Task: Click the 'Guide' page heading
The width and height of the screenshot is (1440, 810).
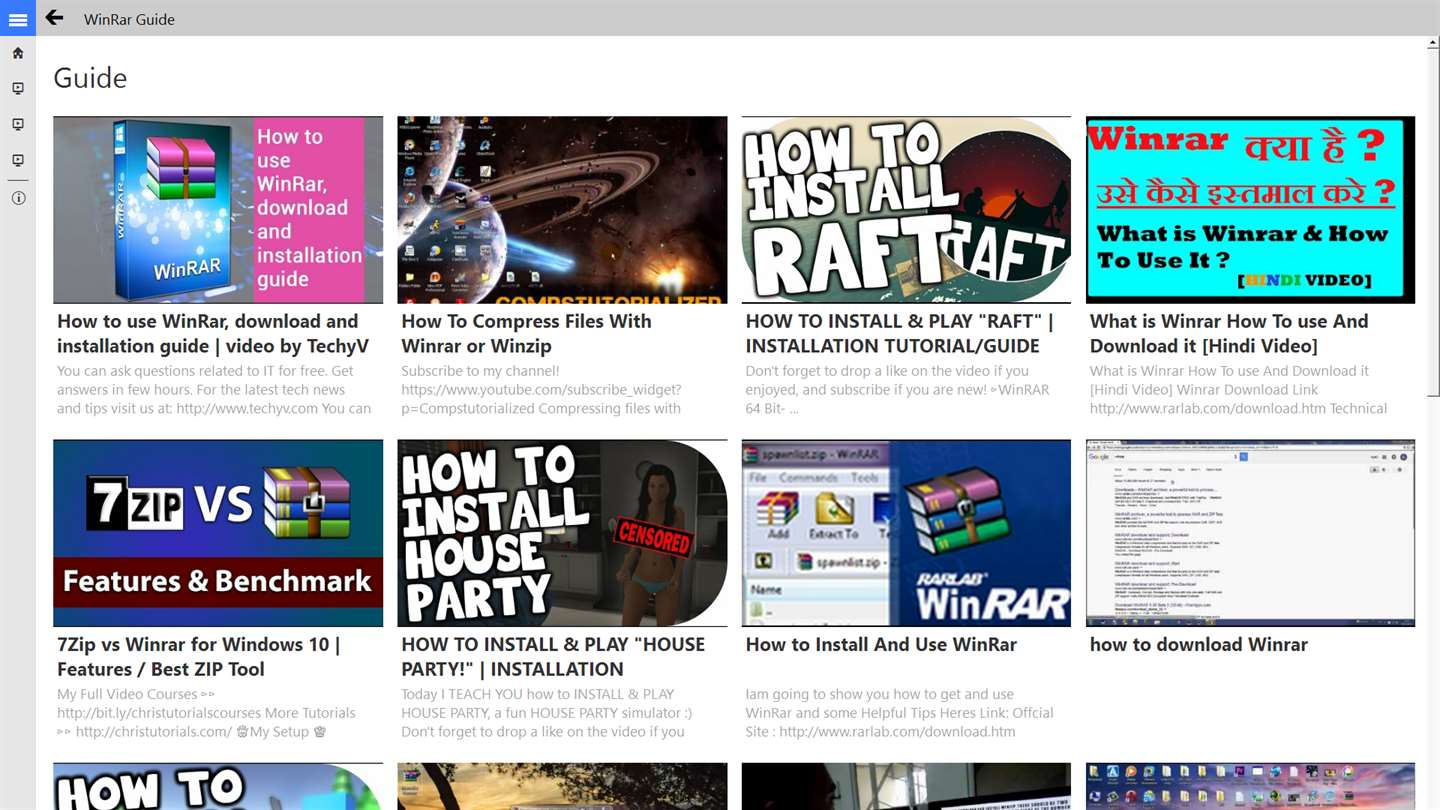Action: 90,78
